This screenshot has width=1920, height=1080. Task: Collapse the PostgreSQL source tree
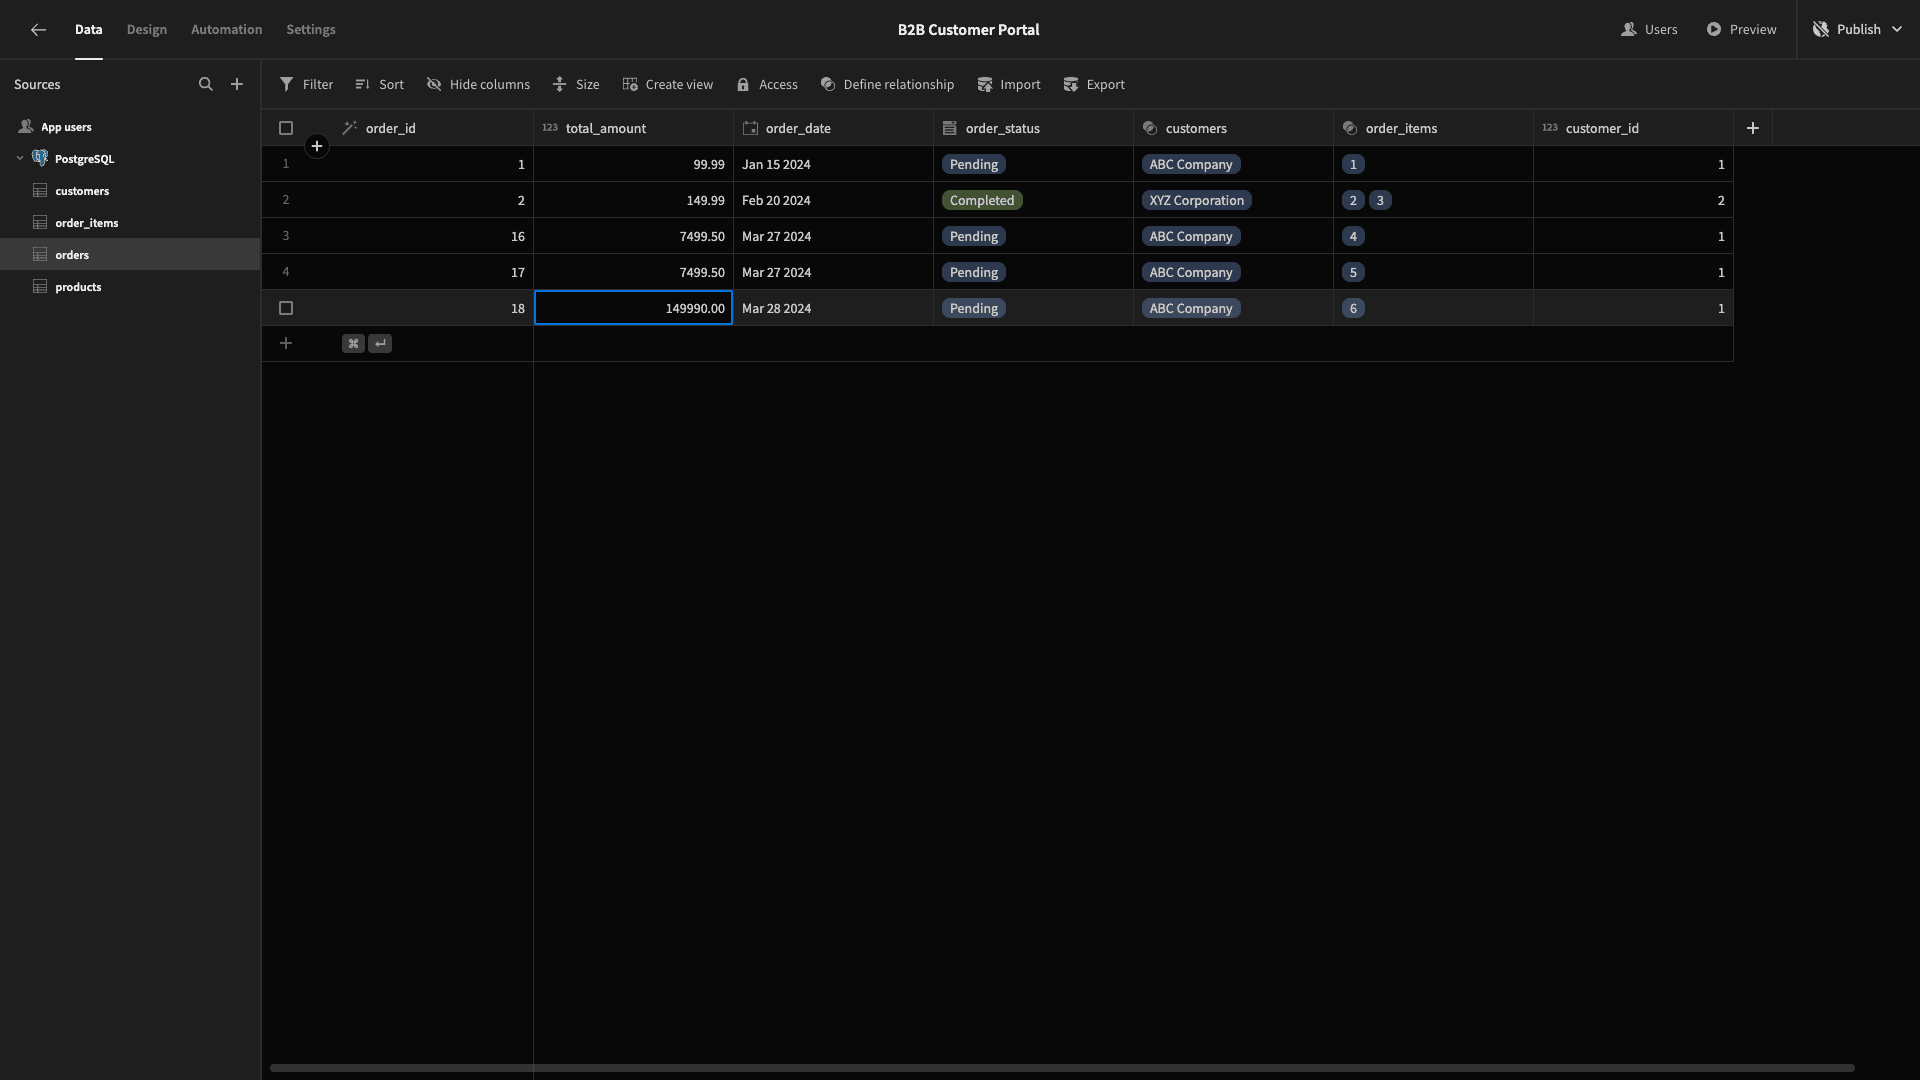20,158
